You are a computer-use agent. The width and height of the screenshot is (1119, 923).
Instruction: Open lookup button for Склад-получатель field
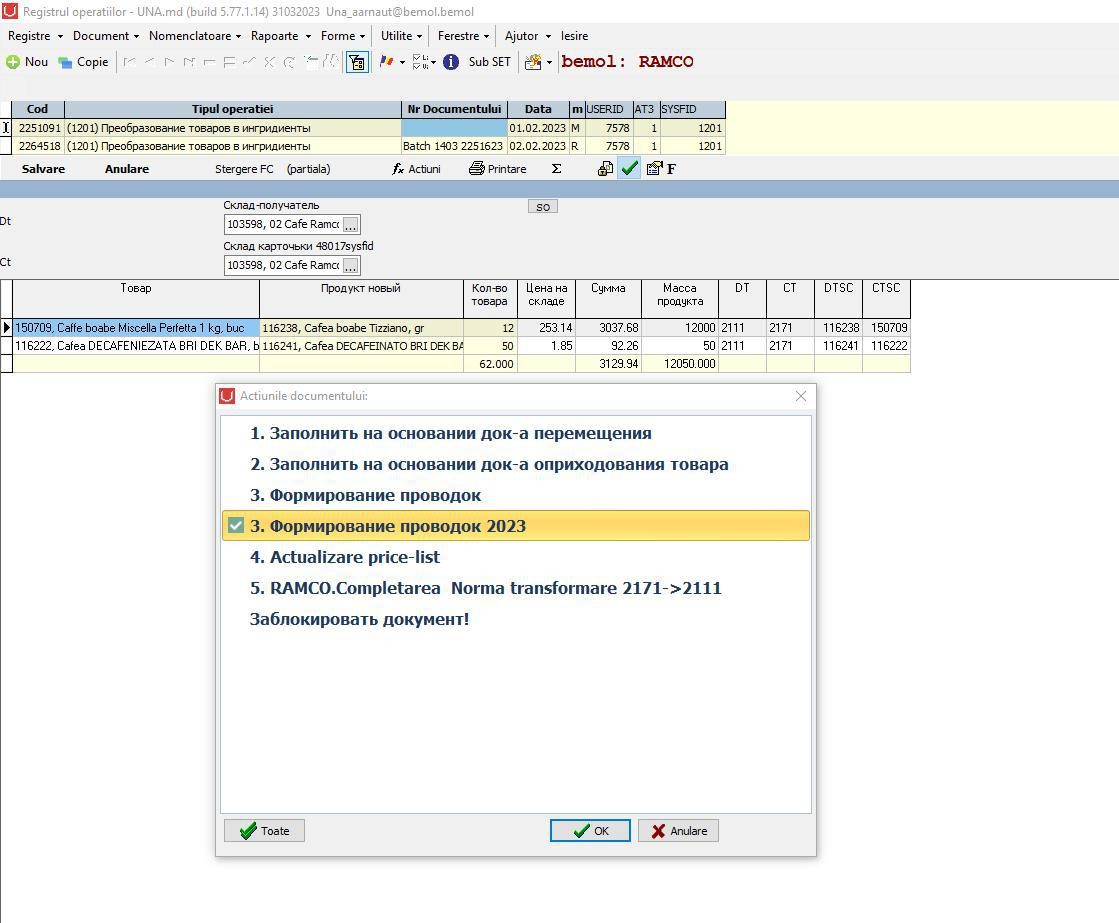click(350, 225)
